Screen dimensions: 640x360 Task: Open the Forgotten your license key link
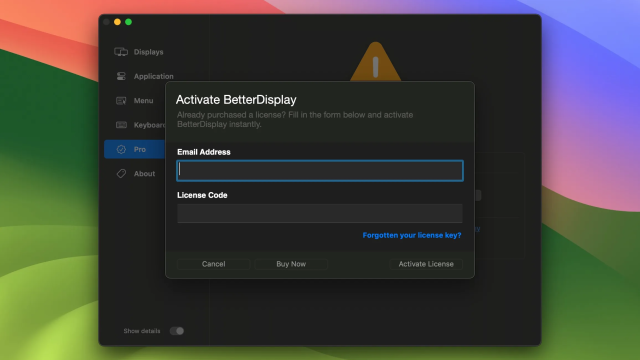click(412, 235)
